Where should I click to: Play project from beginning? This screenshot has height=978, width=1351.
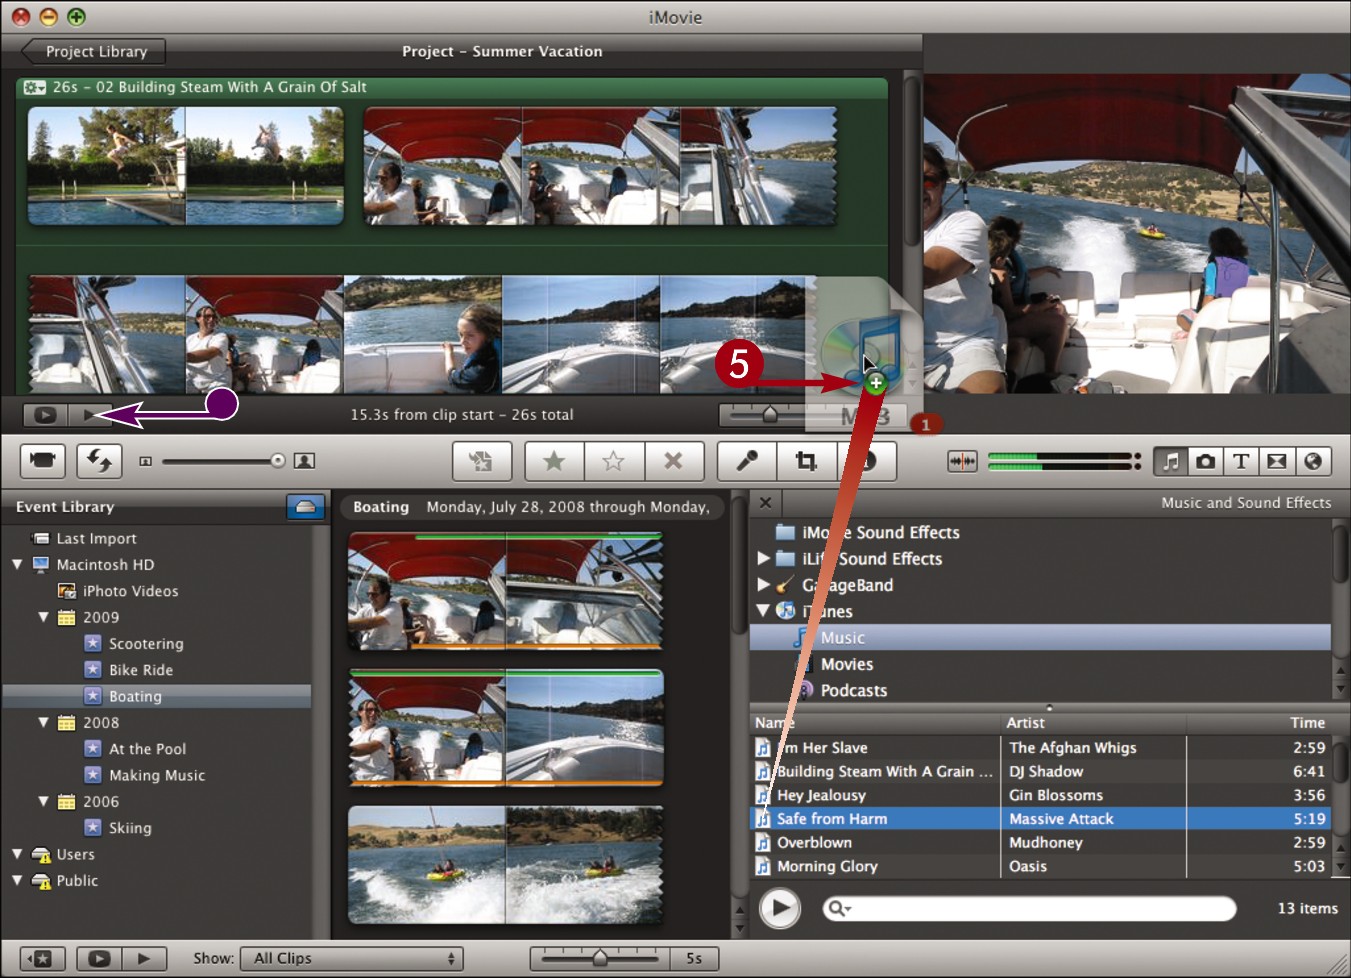pyautogui.click(x=90, y=414)
